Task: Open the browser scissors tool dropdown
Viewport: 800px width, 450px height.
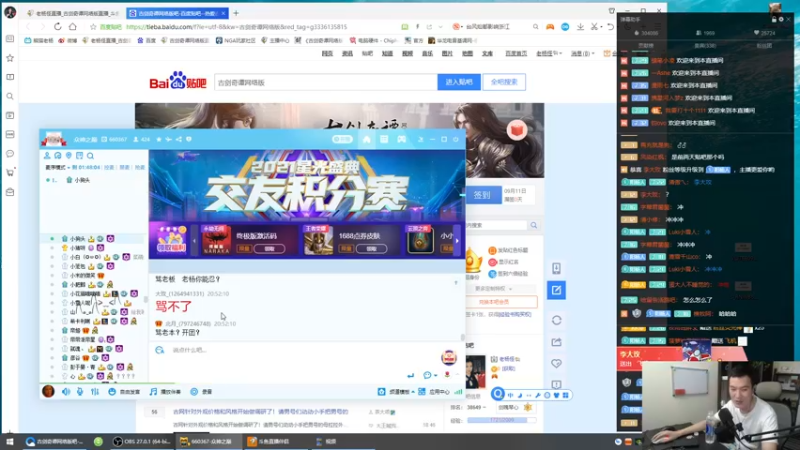Action: (596, 27)
